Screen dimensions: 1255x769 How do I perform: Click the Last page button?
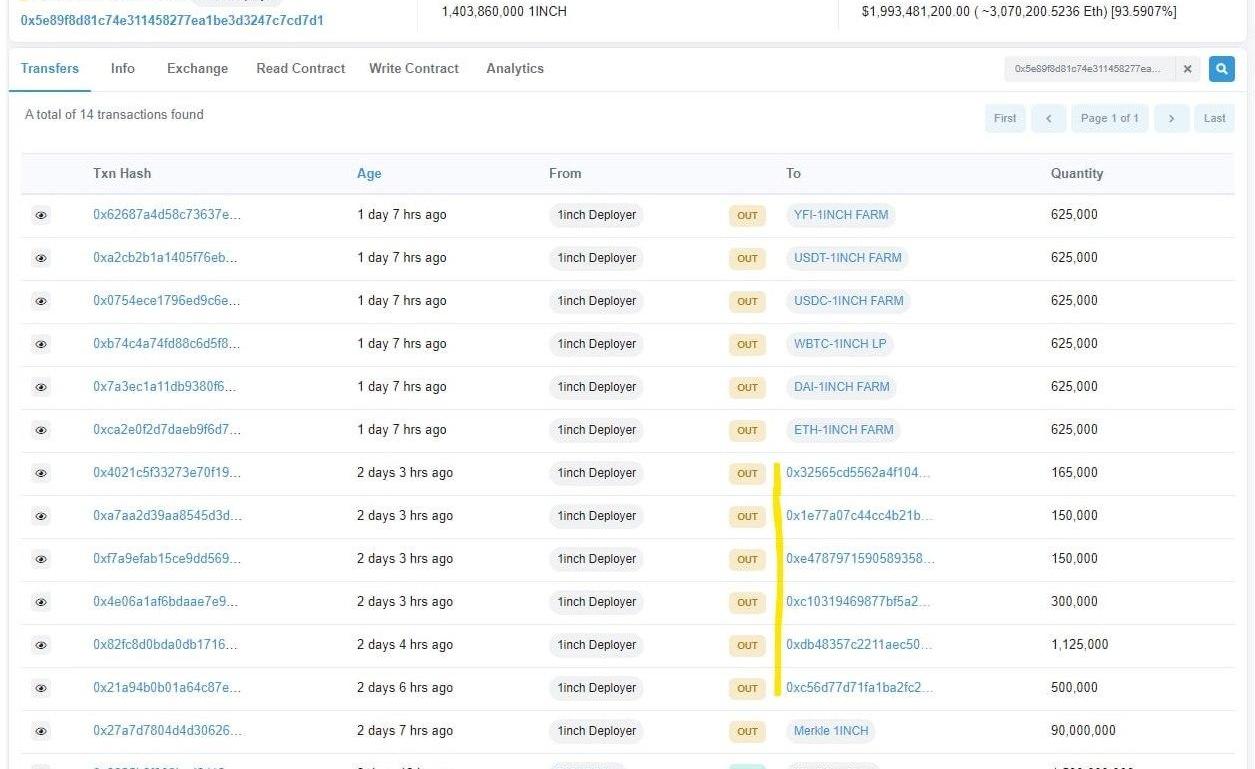click(1214, 118)
